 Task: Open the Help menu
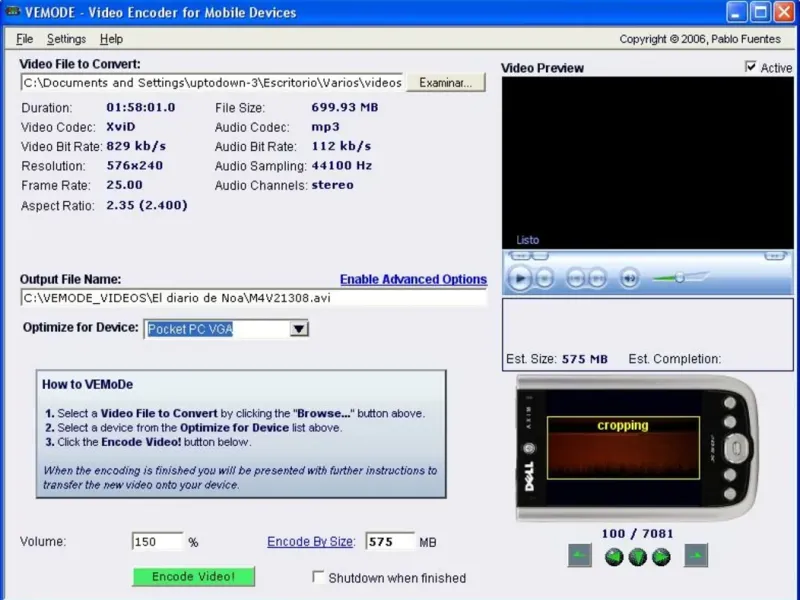point(111,39)
